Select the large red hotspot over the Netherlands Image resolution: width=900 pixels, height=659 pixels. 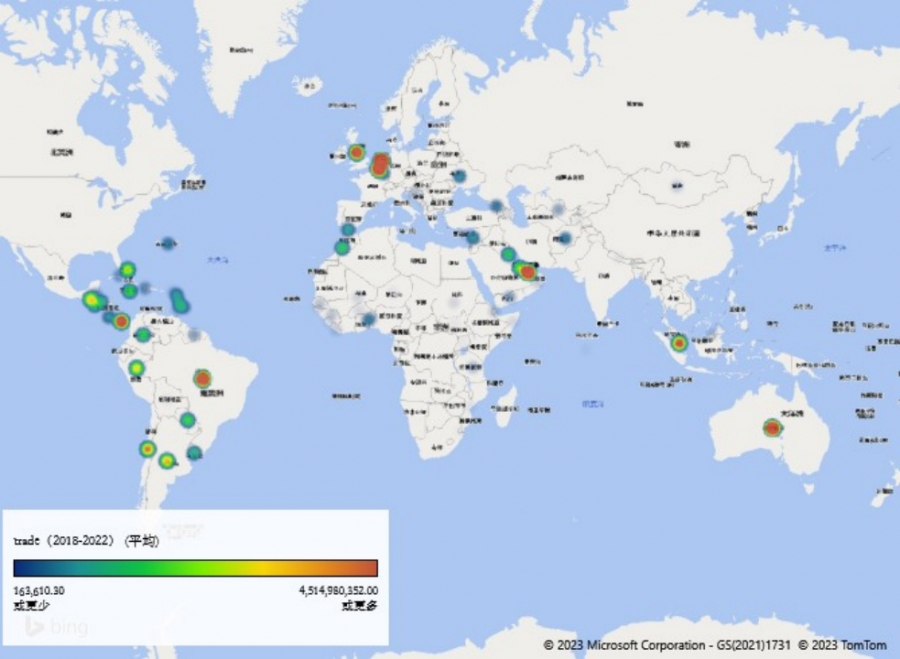[380, 164]
